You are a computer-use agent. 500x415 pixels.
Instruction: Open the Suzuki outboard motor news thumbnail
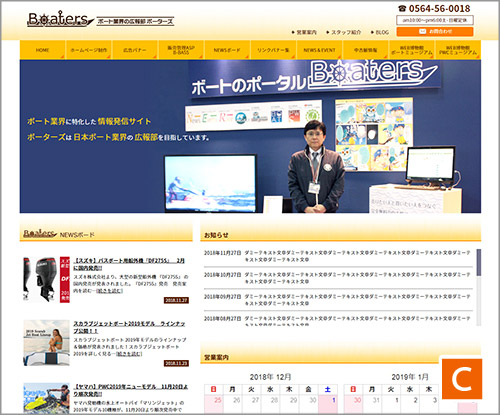pos(46,279)
